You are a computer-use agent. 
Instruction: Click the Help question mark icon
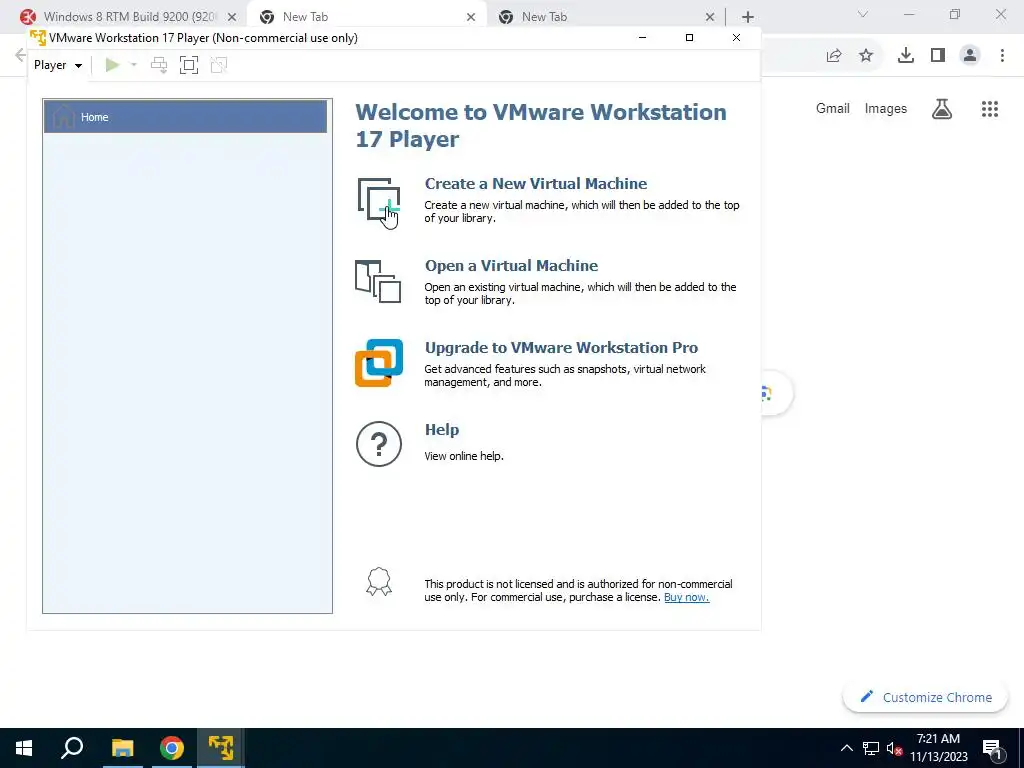click(379, 444)
